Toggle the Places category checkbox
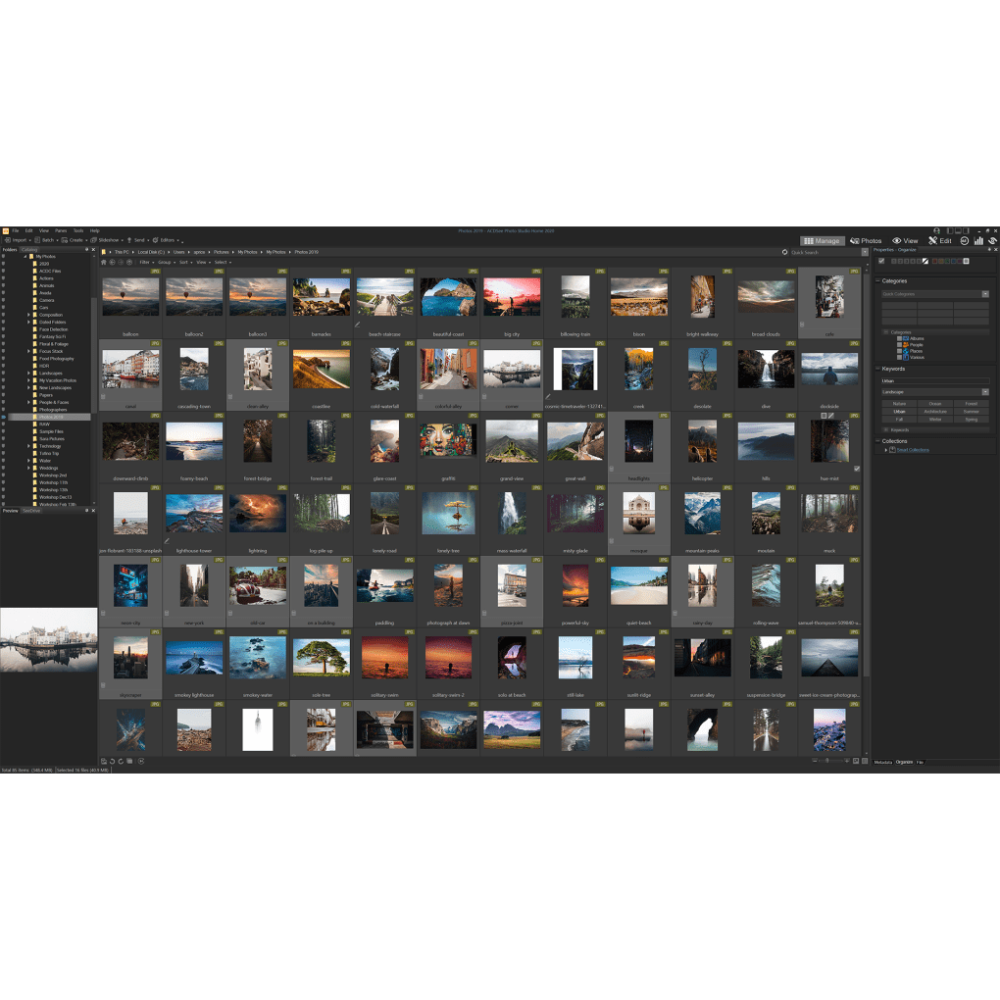This screenshot has width=1000, height=1000. click(899, 351)
